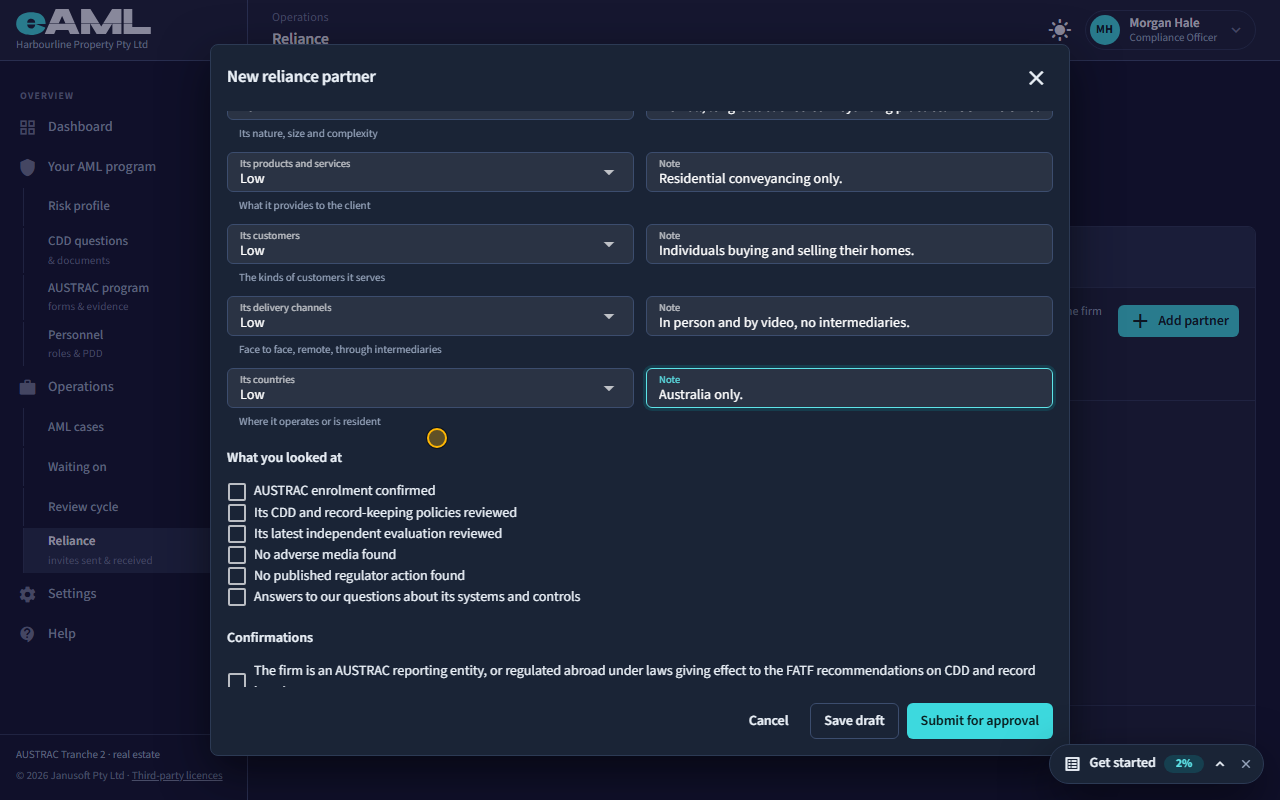
Task: Tick Answers to our questions checkbox
Action: pos(237,597)
